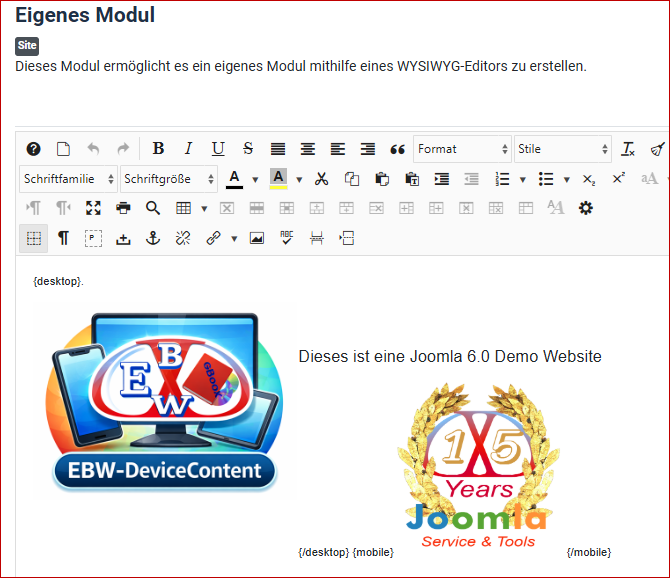Open the Format dropdown
The width and height of the screenshot is (670, 578).
tap(462, 149)
